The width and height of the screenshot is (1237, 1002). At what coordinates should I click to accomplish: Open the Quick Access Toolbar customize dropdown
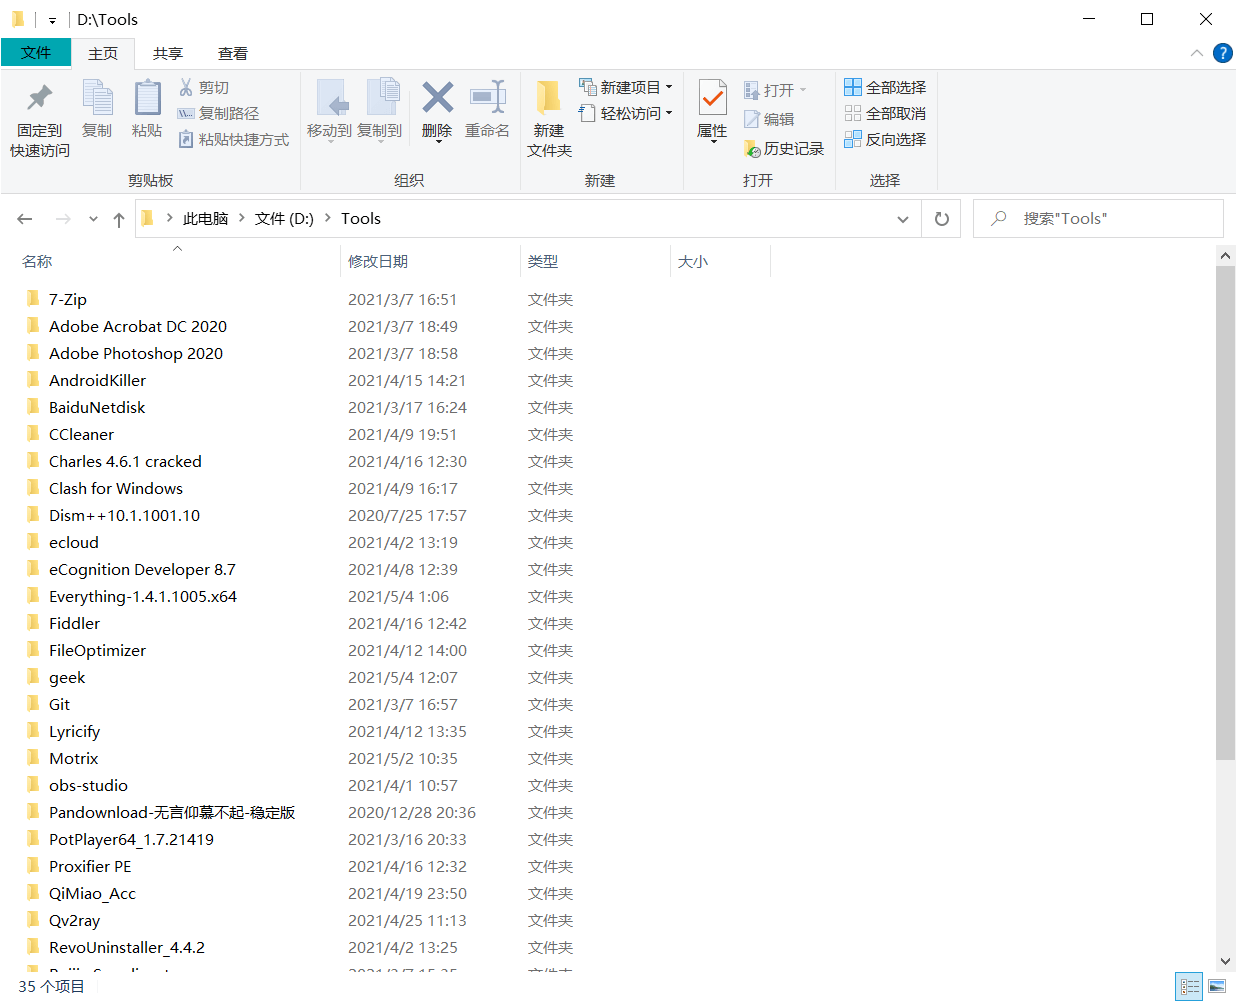(52, 20)
